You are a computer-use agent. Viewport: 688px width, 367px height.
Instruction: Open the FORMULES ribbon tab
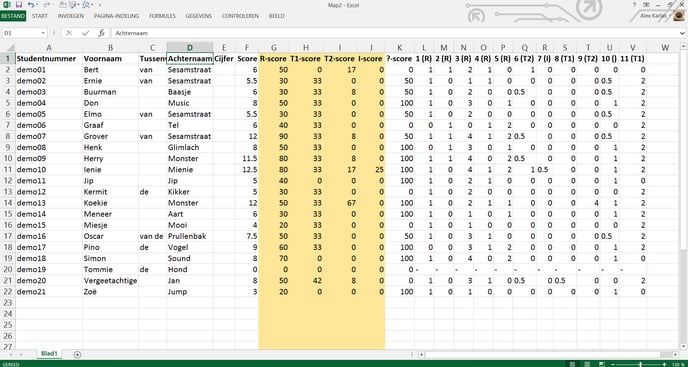[x=162, y=16]
